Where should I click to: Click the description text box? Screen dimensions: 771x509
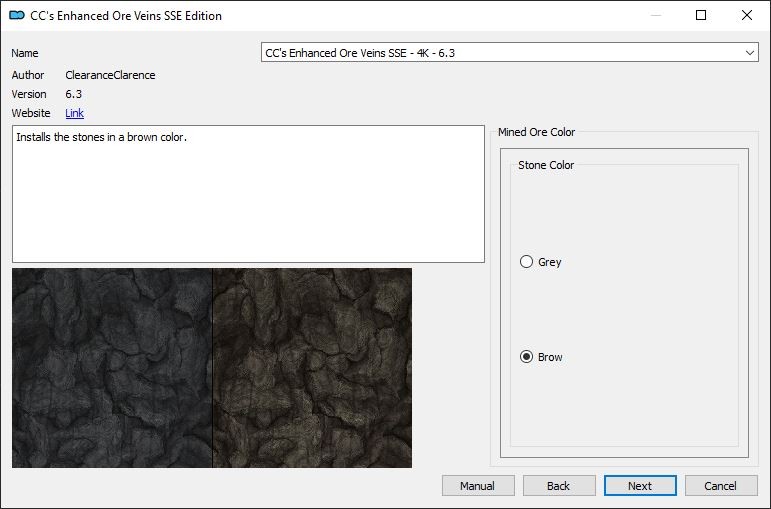point(248,194)
